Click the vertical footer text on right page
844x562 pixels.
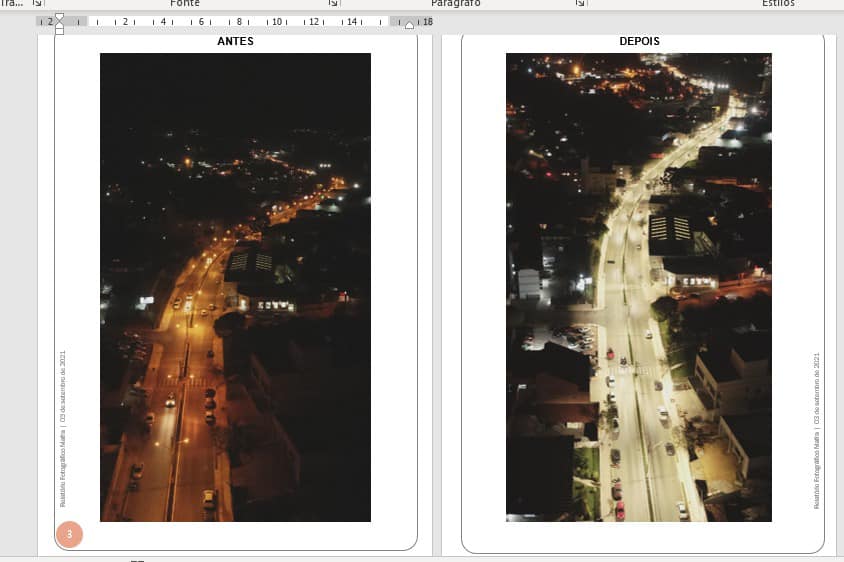[x=816, y=430]
